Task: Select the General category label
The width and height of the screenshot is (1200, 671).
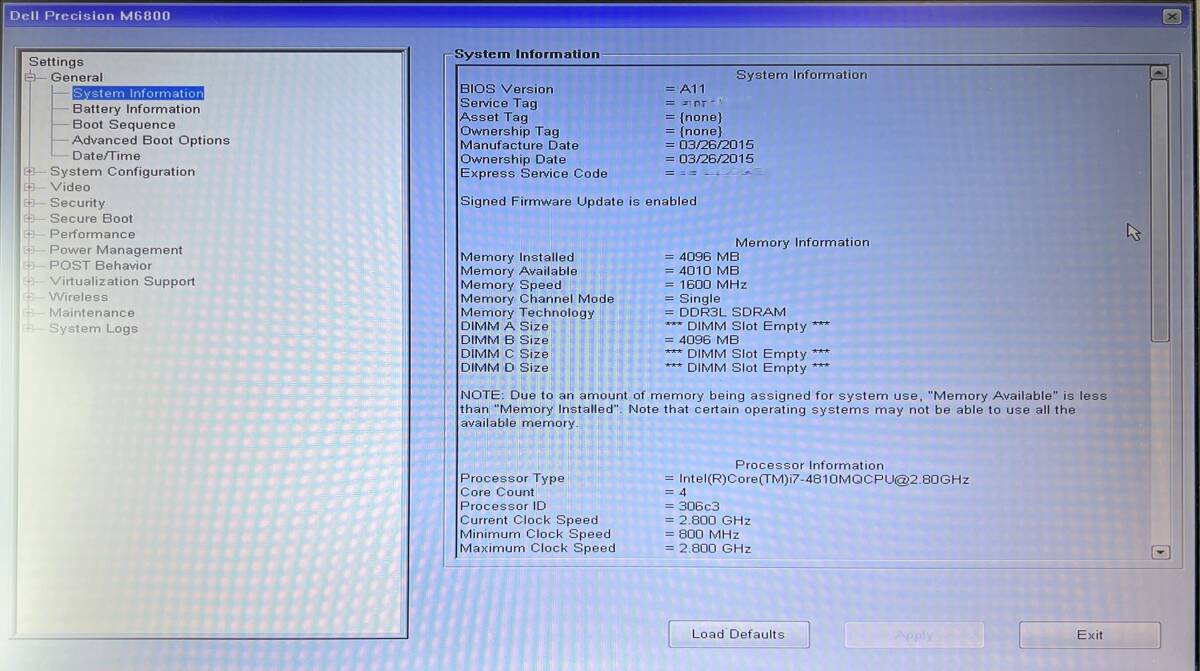Action: [77, 77]
